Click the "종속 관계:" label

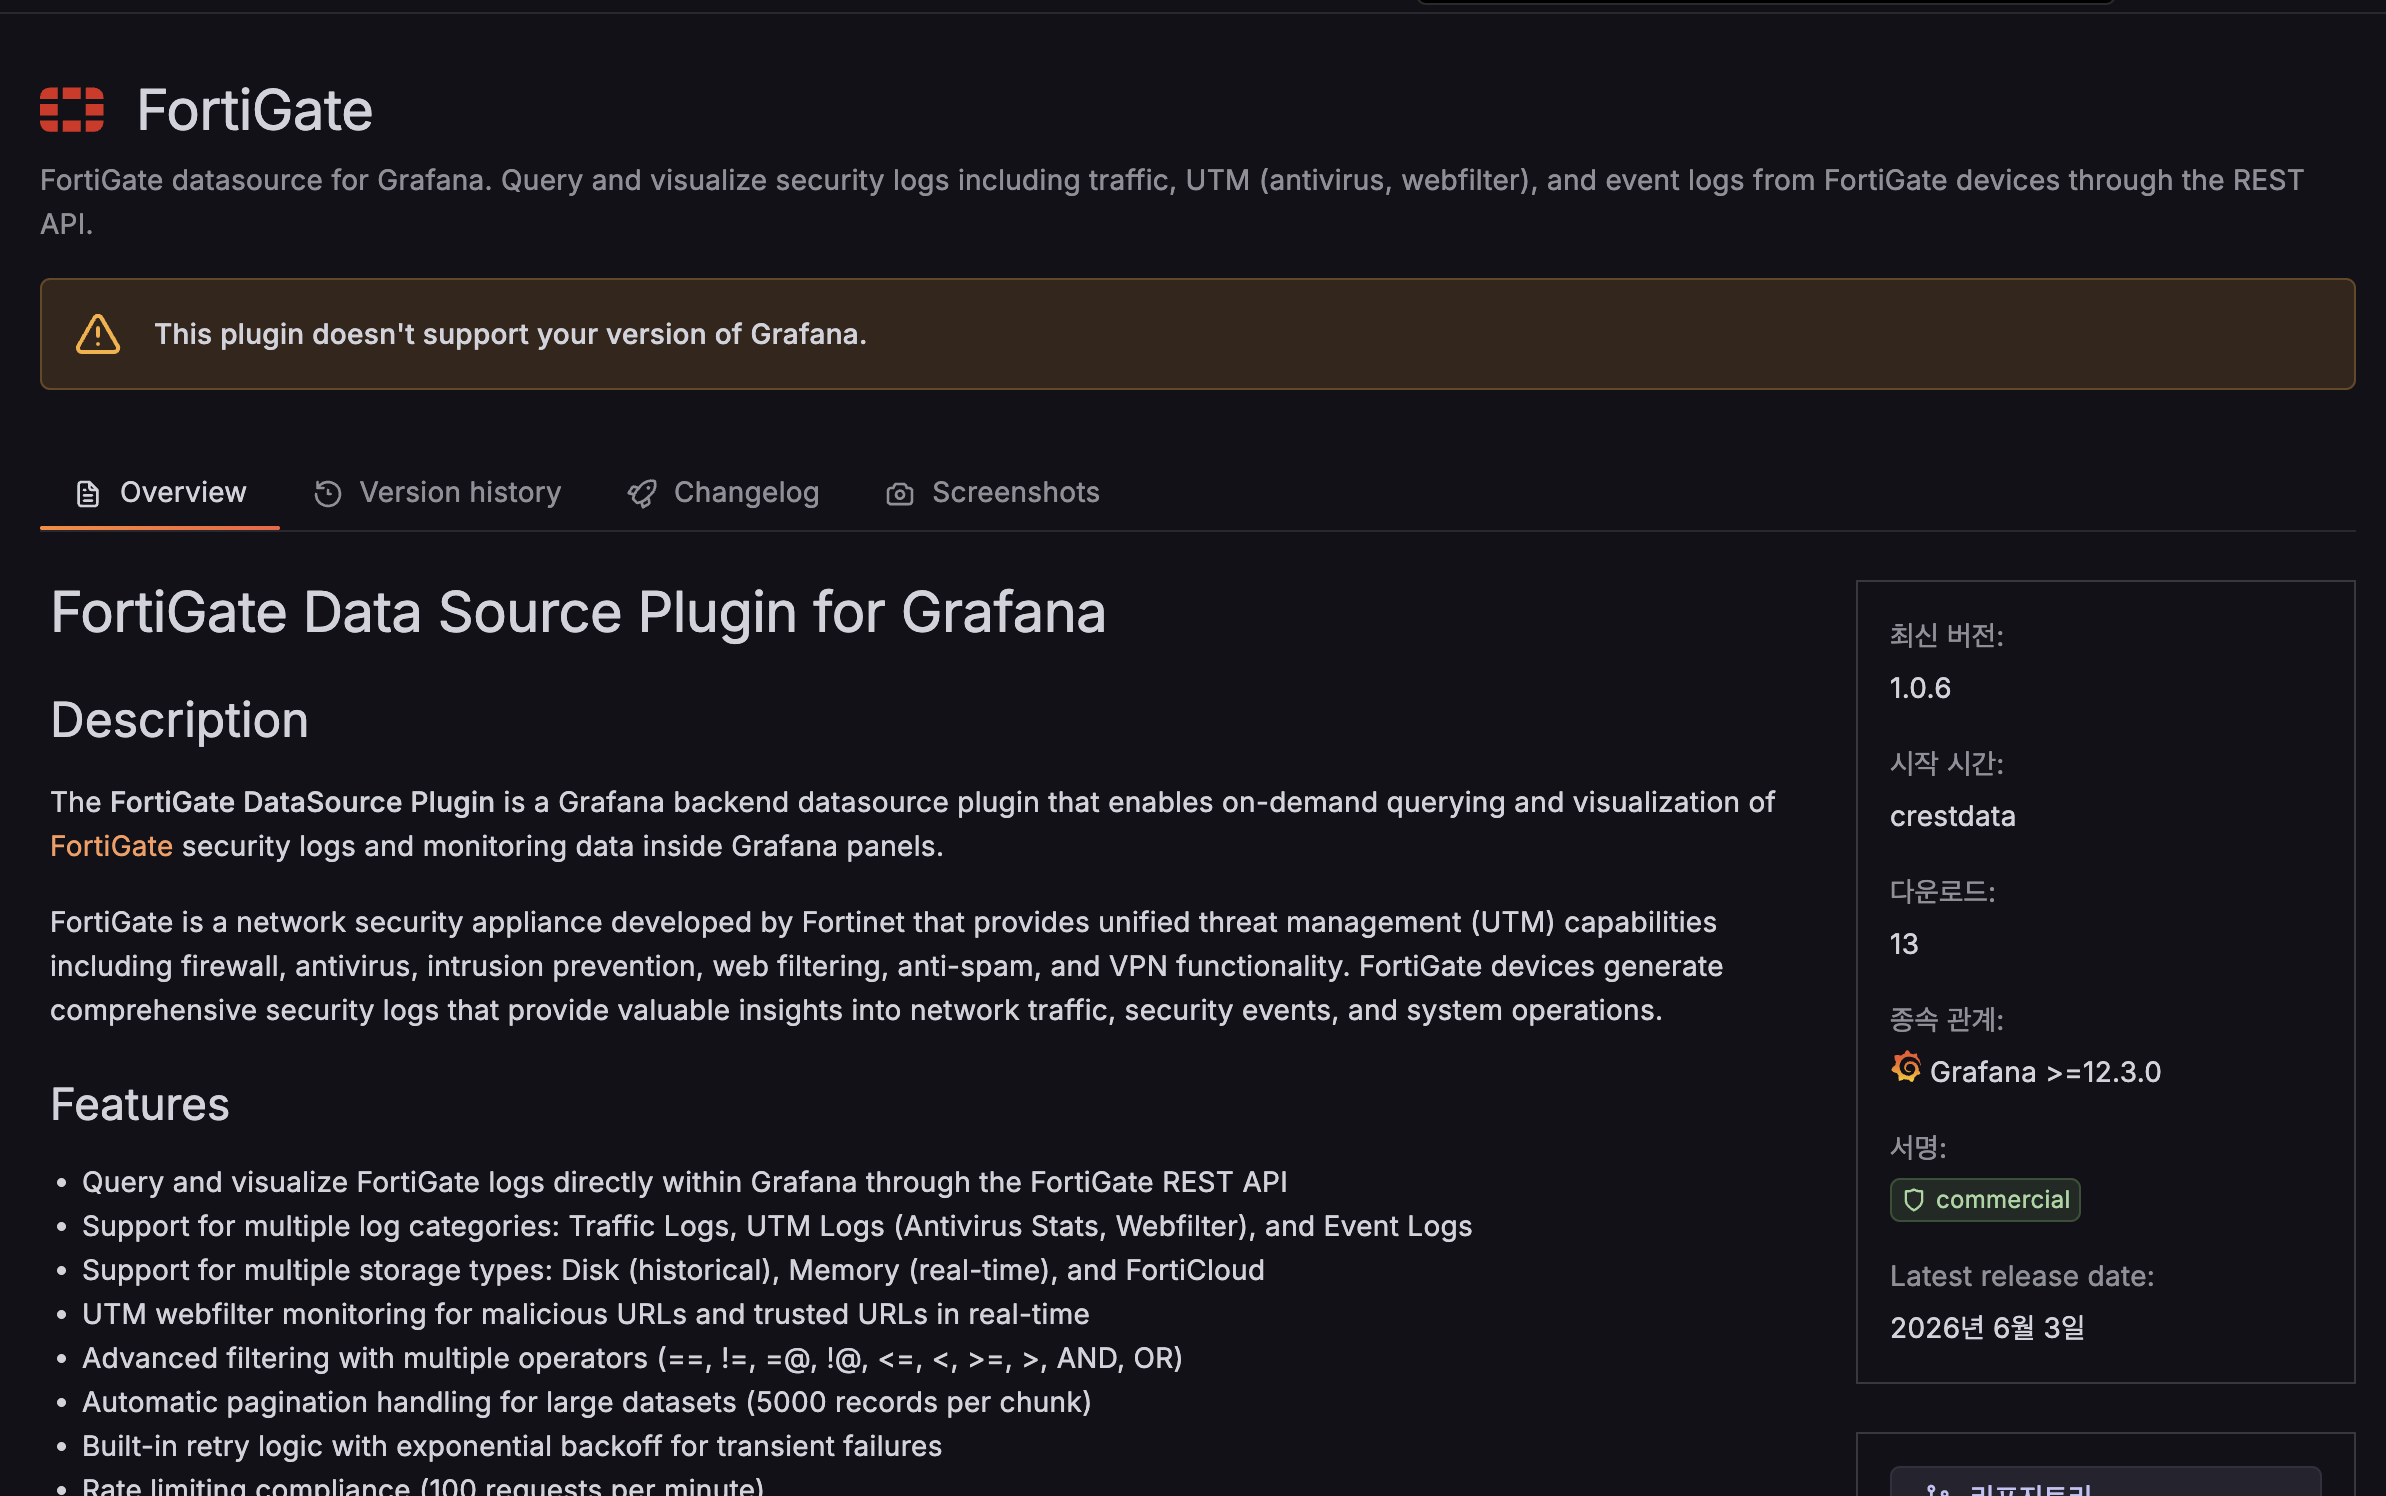[1946, 1020]
